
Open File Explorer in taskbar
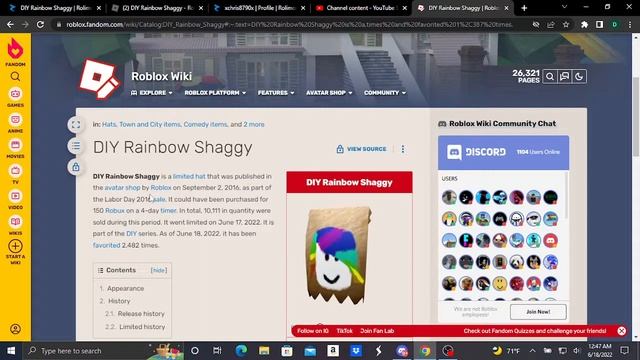click(264, 351)
